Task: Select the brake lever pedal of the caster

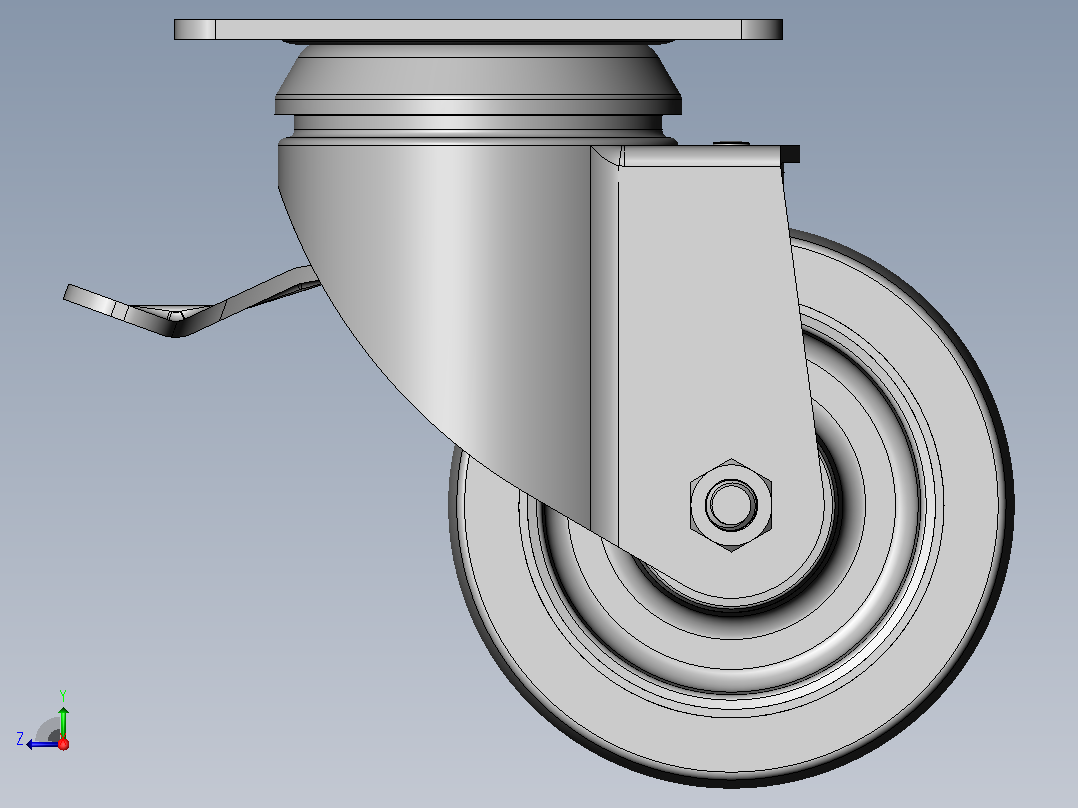Action: click(x=191, y=303)
